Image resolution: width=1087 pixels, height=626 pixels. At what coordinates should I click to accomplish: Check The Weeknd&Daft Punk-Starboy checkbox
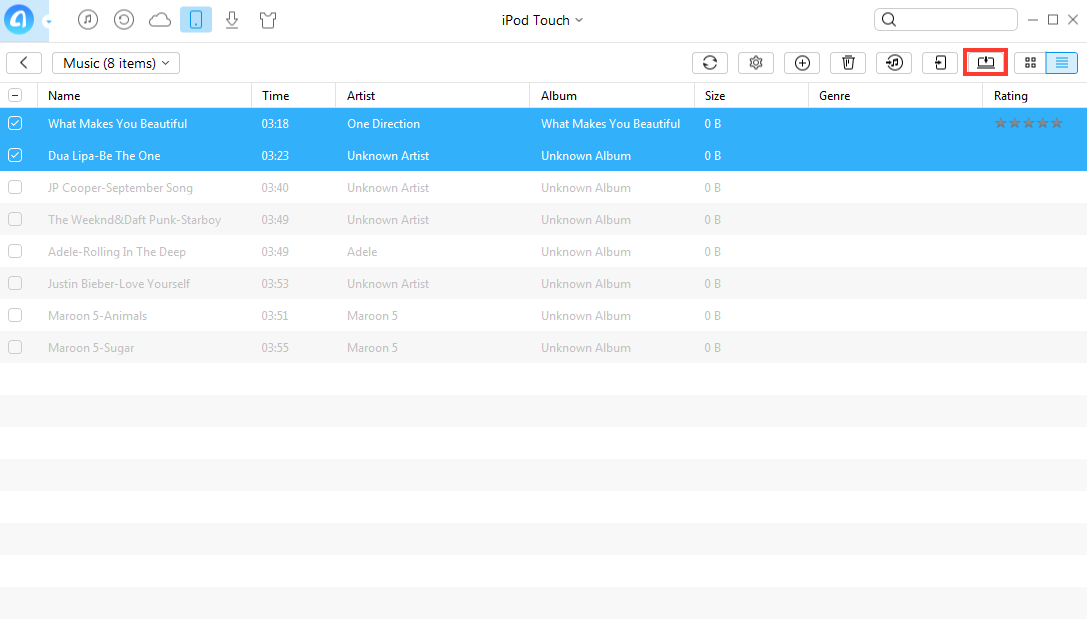(x=15, y=219)
